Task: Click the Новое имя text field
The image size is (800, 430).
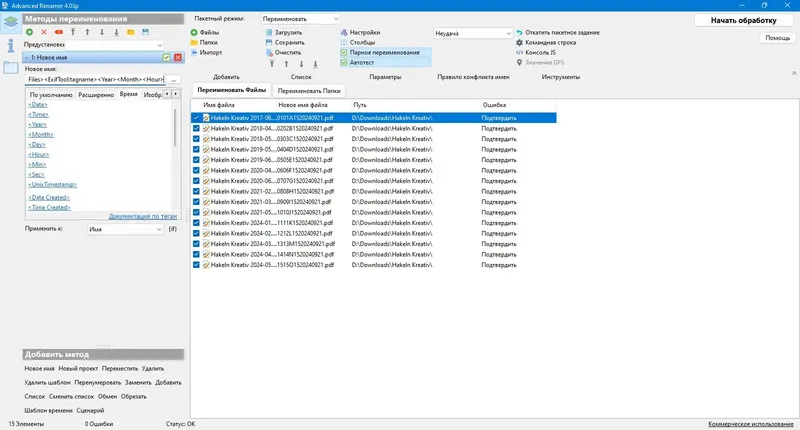Action: click(x=95, y=80)
